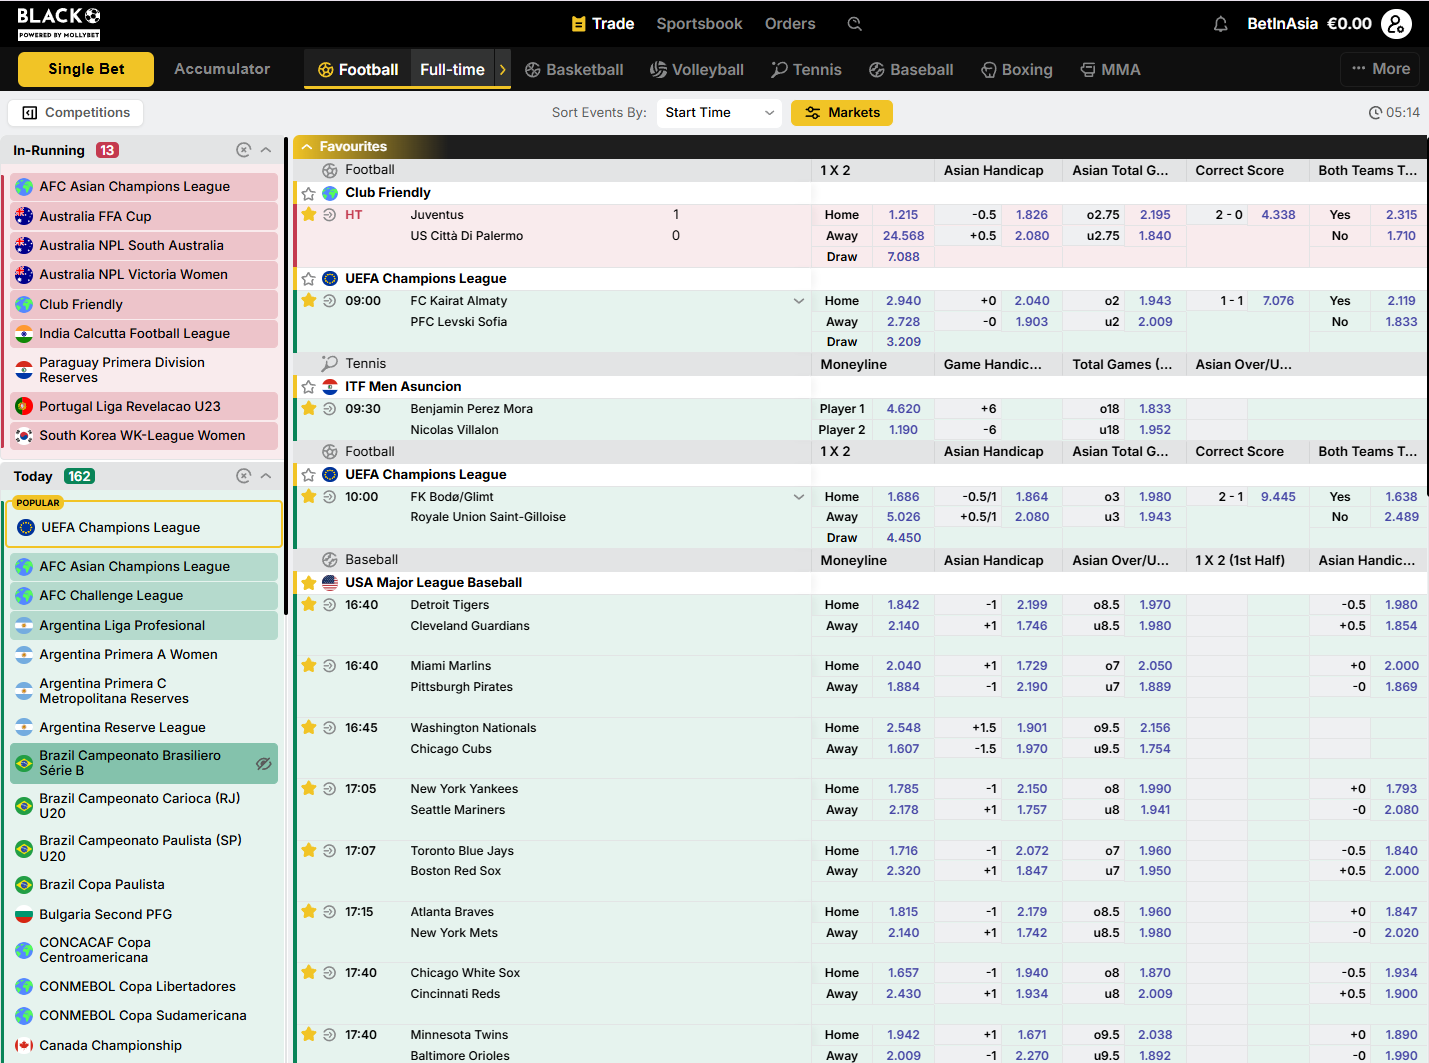
Task: Open history icon for New York Yankees
Action: click(x=329, y=789)
